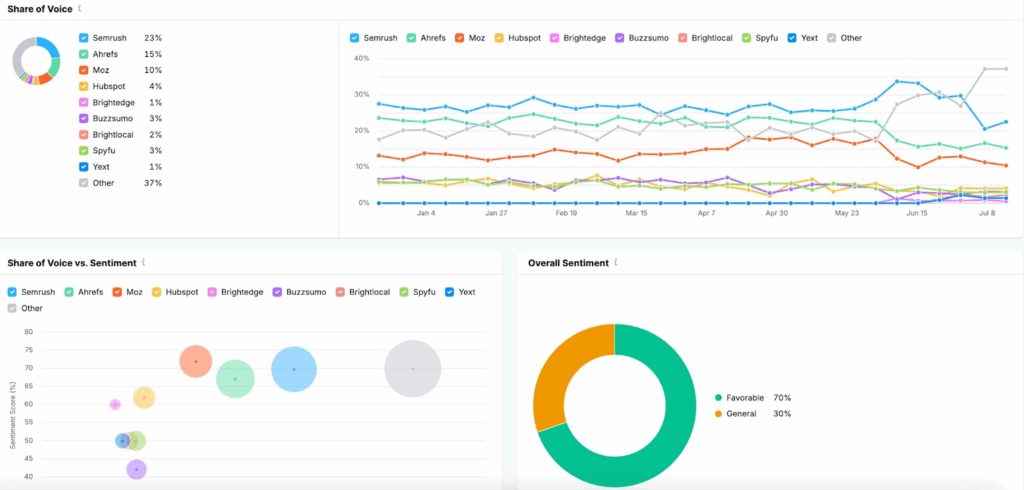Click the small Share of Voice donut chart
This screenshot has width=1024, height=490.
(38, 60)
